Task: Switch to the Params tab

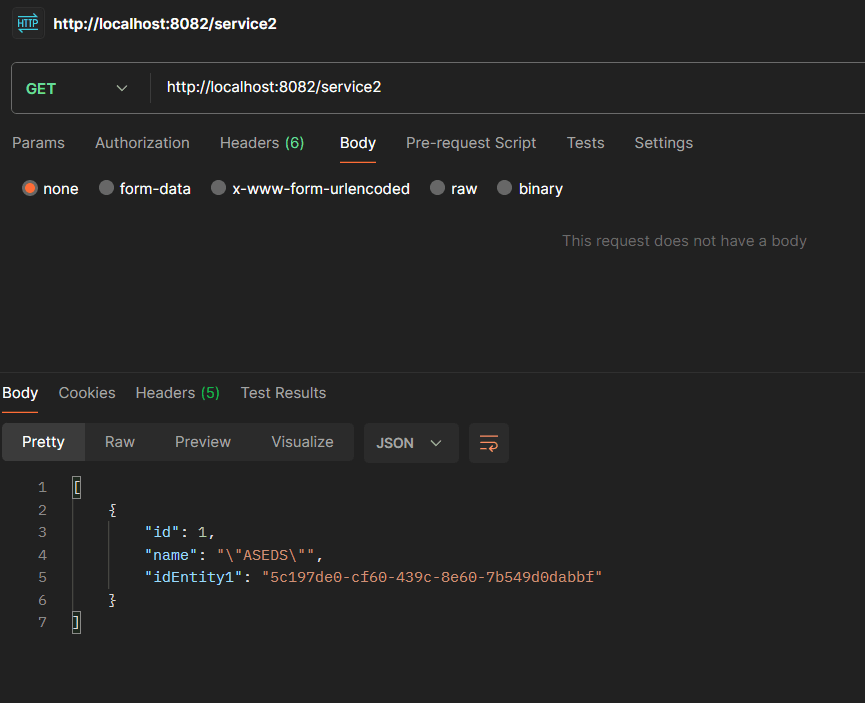Action: pyautogui.click(x=38, y=143)
